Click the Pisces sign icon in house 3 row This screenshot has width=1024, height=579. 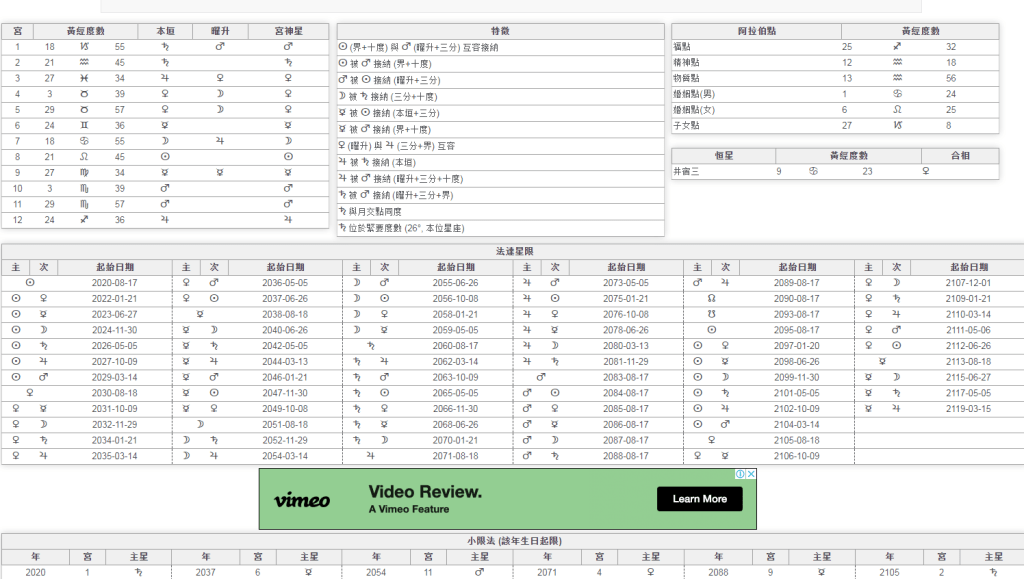[84, 78]
